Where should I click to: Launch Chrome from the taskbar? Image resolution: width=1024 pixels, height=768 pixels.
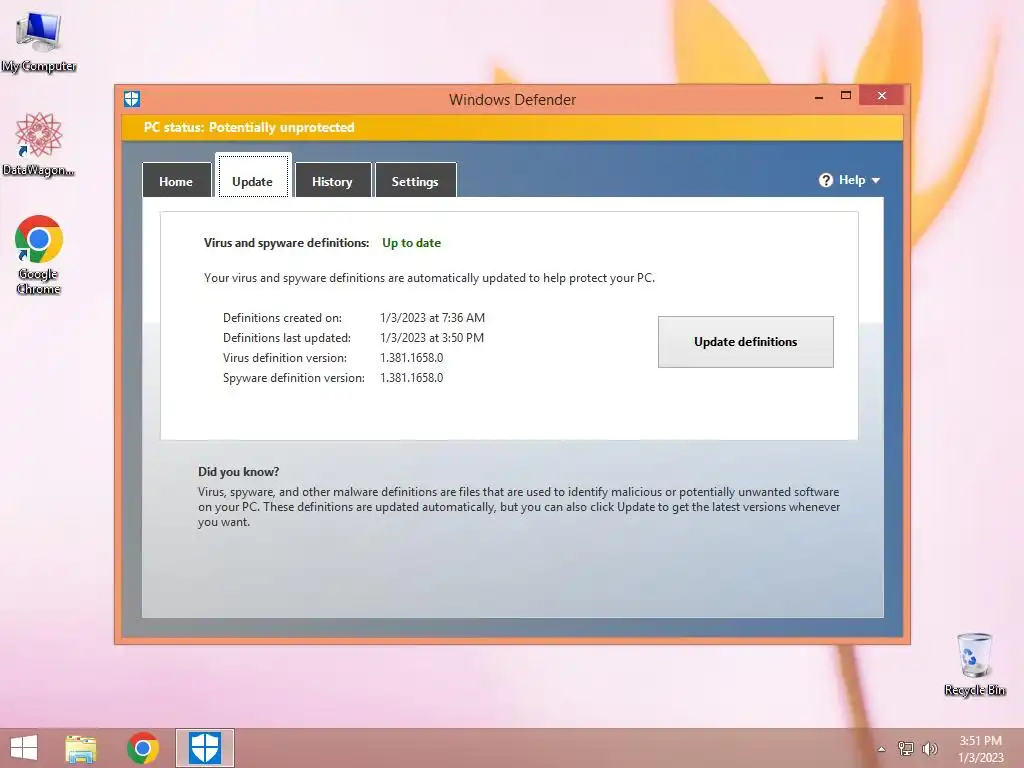[x=142, y=748]
